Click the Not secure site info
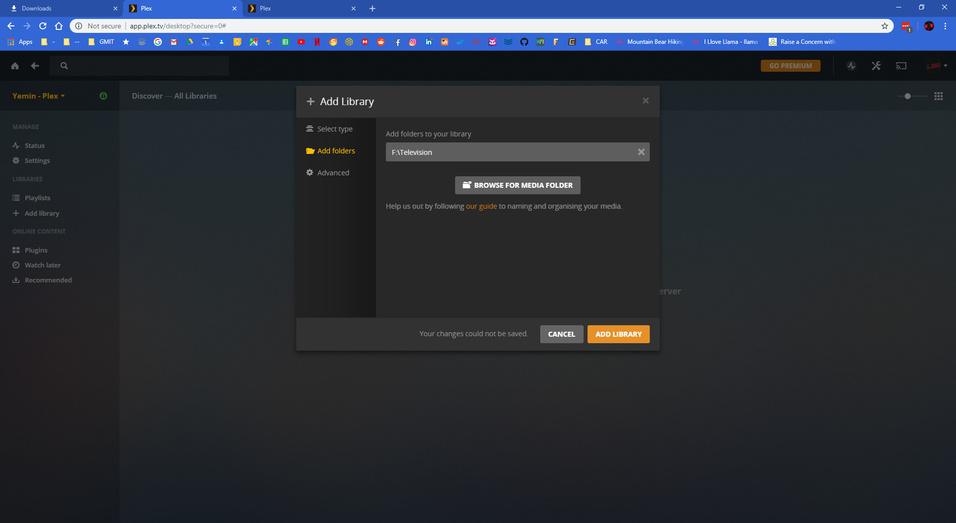956x523 pixels. (99, 26)
